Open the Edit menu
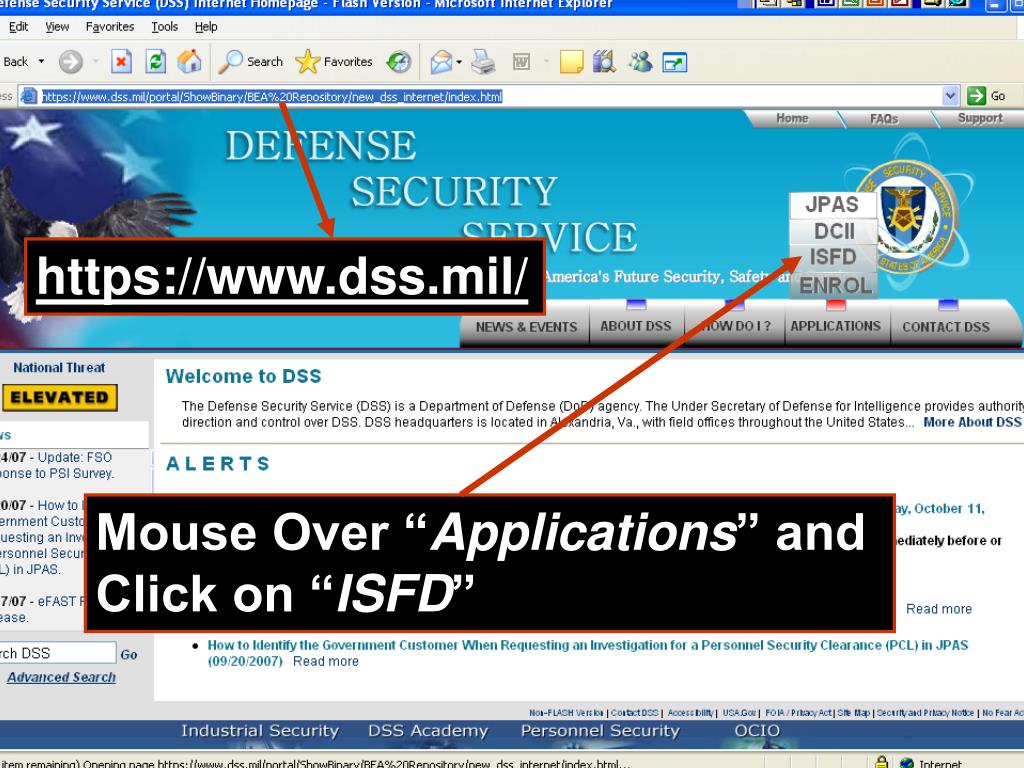Screen dimensions: 1024x768 coord(18,27)
